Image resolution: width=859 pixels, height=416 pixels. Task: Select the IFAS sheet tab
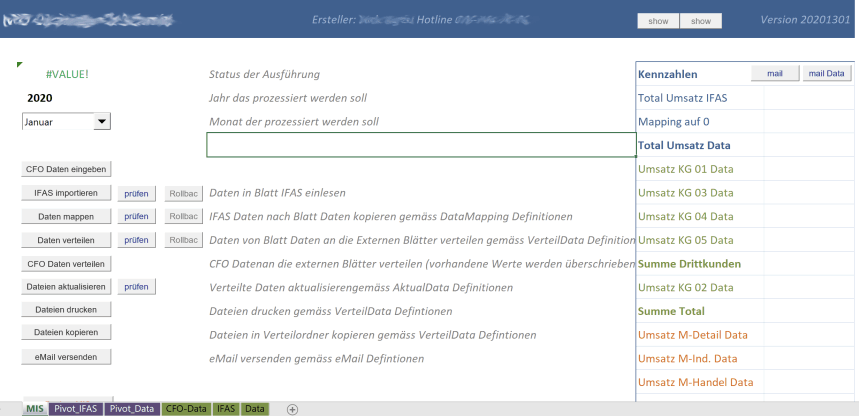pyautogui.click(x=226, y=409)
